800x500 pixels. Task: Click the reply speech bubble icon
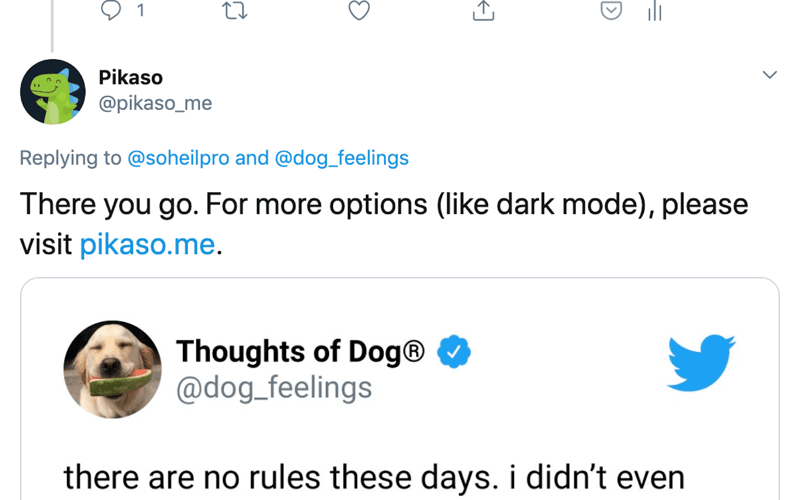[x=112, y=11]
